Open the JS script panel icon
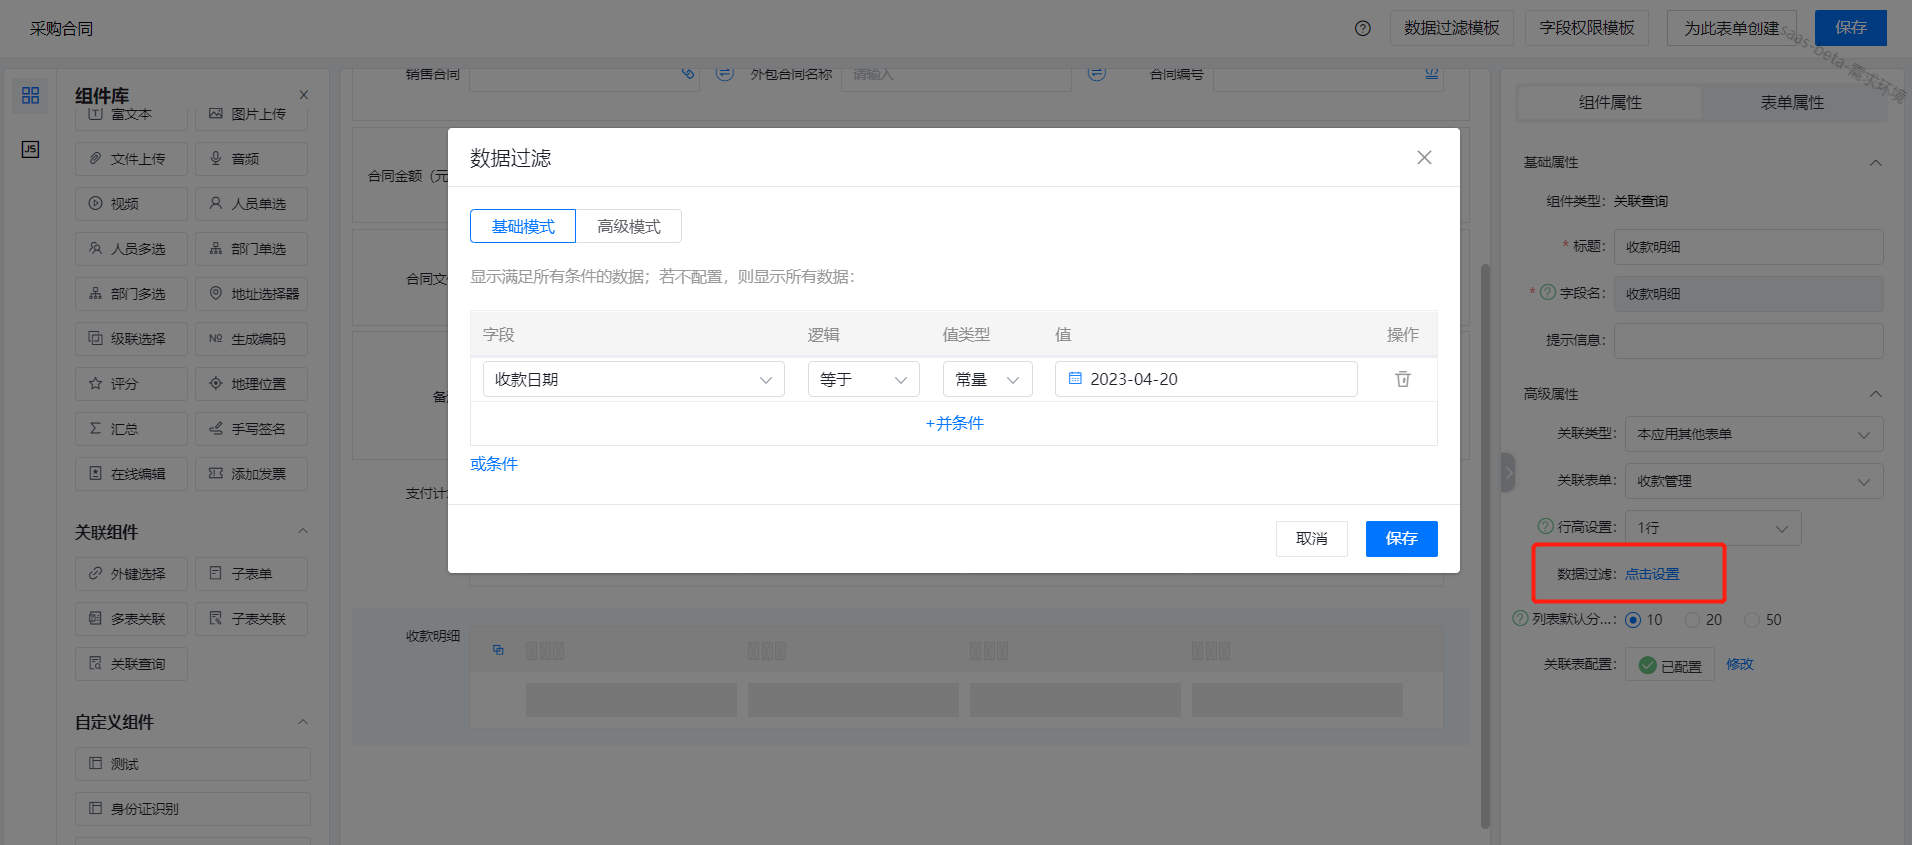 30,149
